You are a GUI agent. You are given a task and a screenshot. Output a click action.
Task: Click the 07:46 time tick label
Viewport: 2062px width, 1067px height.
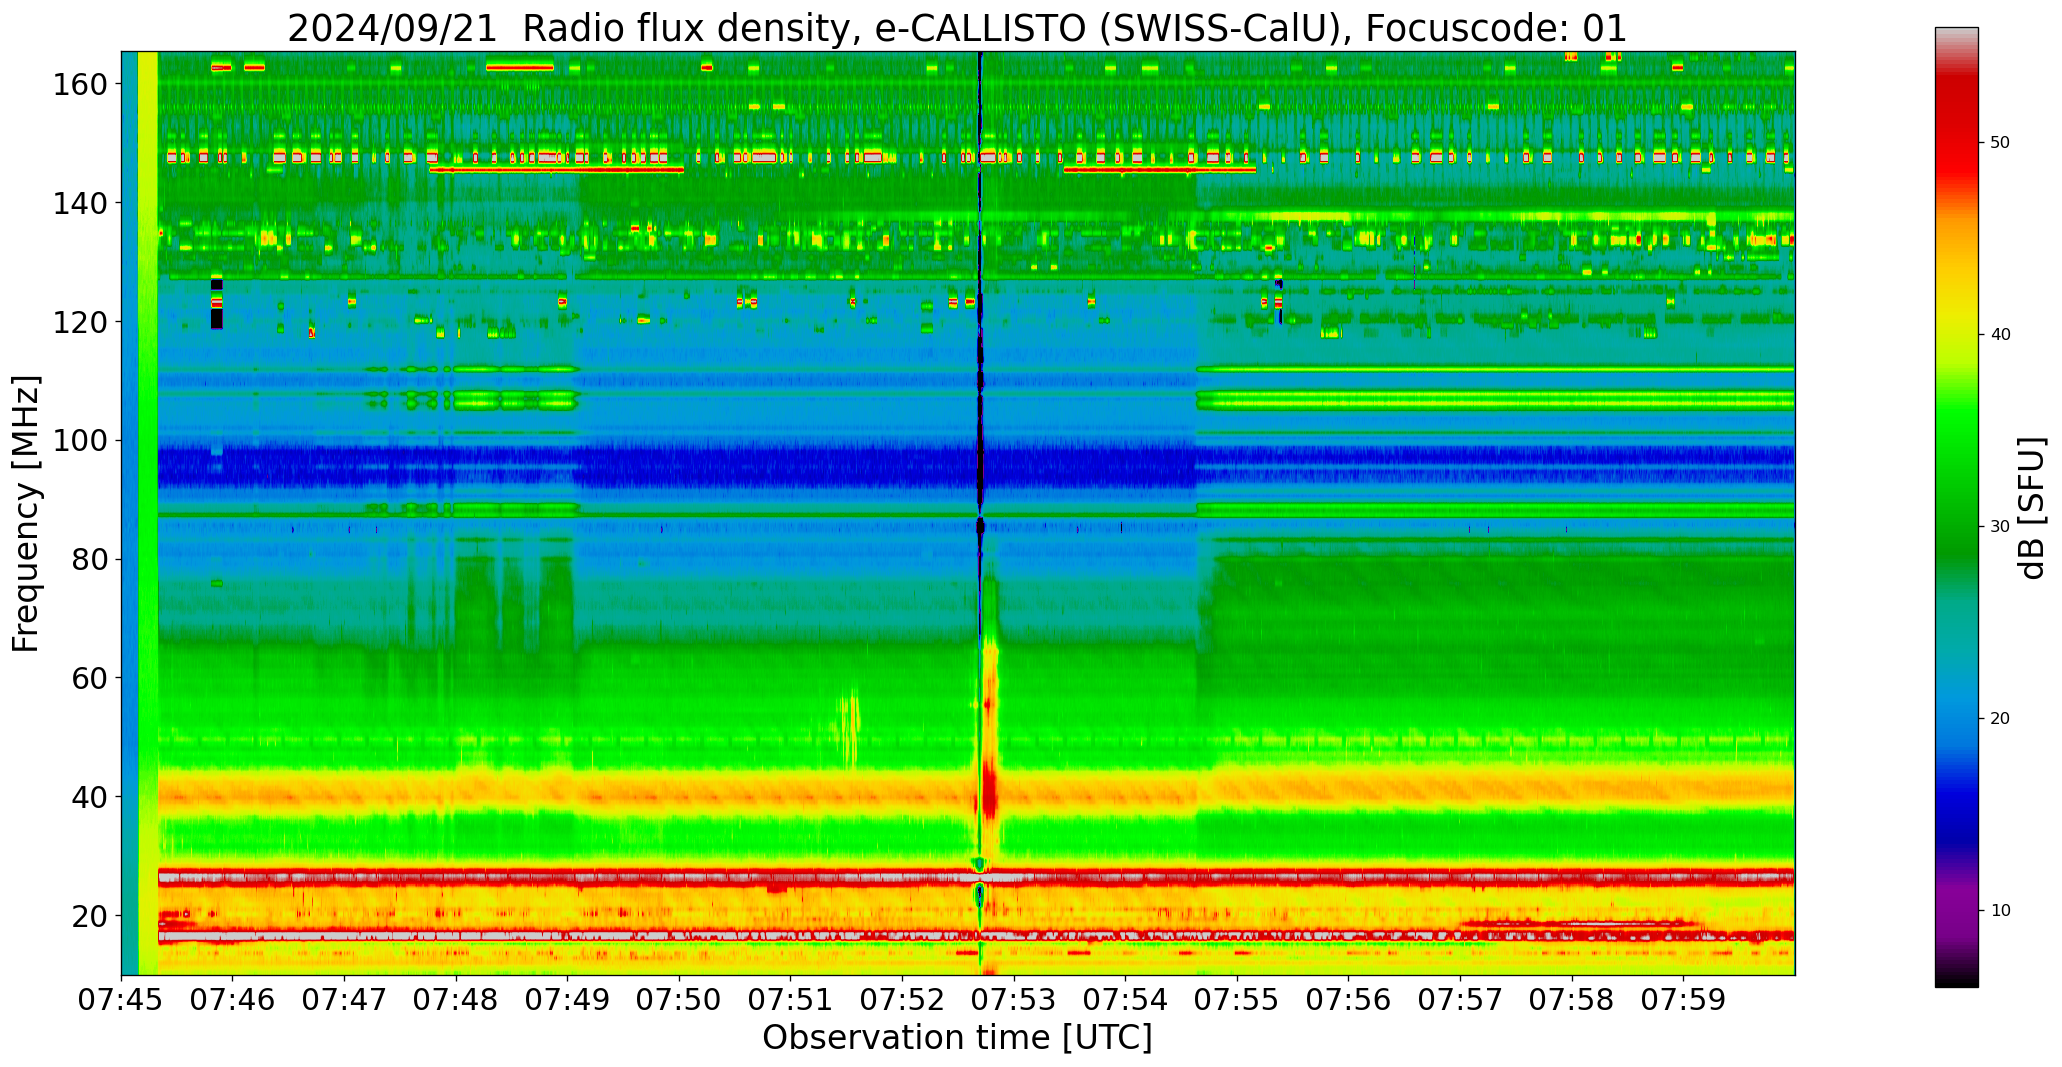pos(233,1000)
